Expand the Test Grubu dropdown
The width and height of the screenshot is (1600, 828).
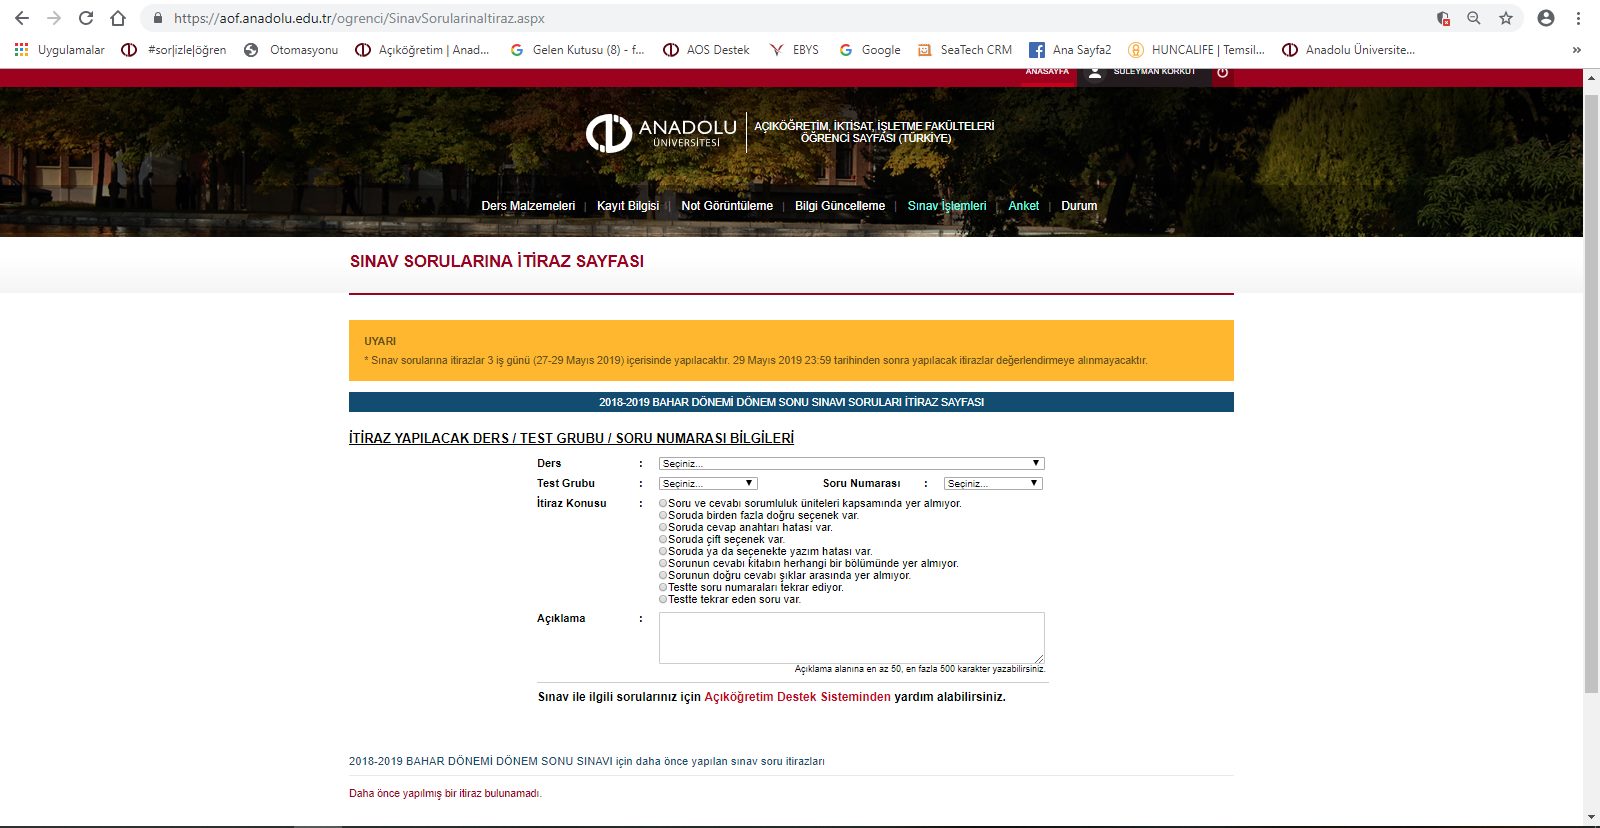pyautogui.click(x=708, y=483)
